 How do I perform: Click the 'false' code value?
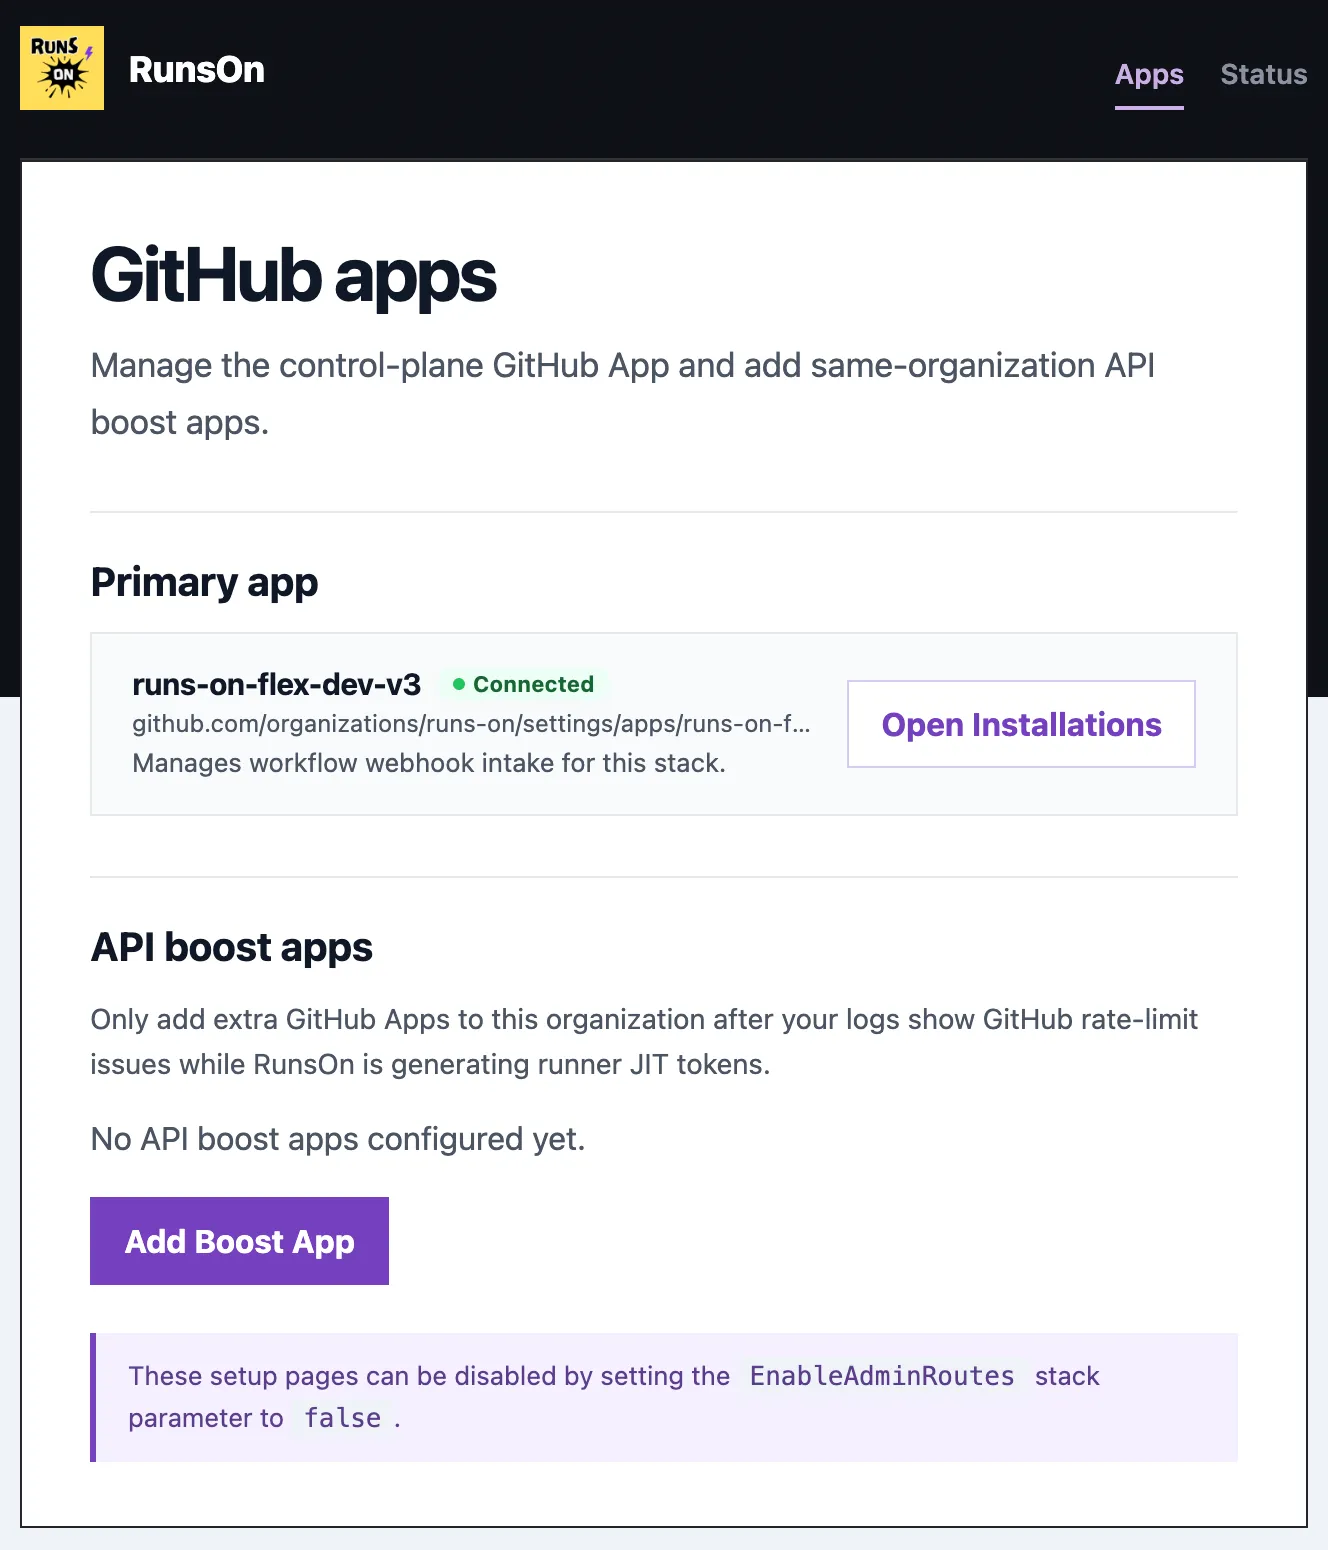point(343,1418)
